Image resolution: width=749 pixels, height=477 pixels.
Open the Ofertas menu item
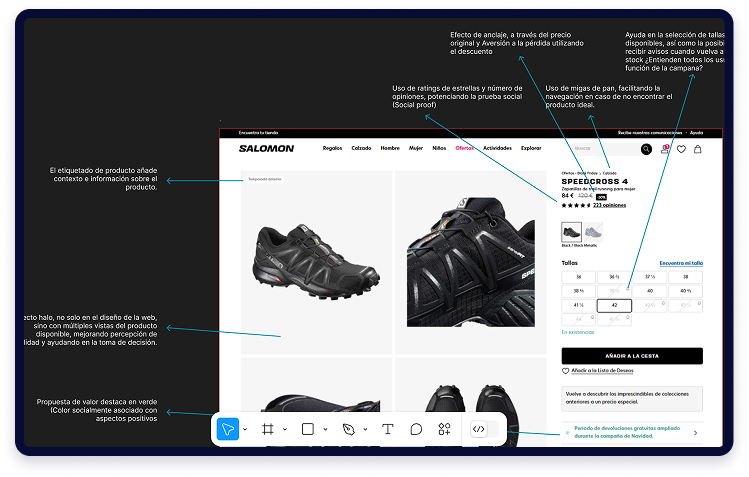click(x=464, y=148)
